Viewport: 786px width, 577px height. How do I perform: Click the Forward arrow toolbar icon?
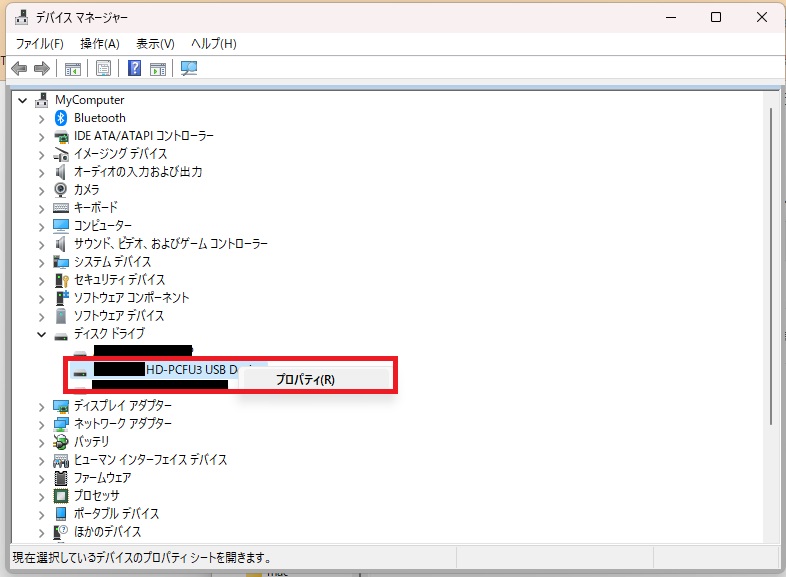point(42,69)
